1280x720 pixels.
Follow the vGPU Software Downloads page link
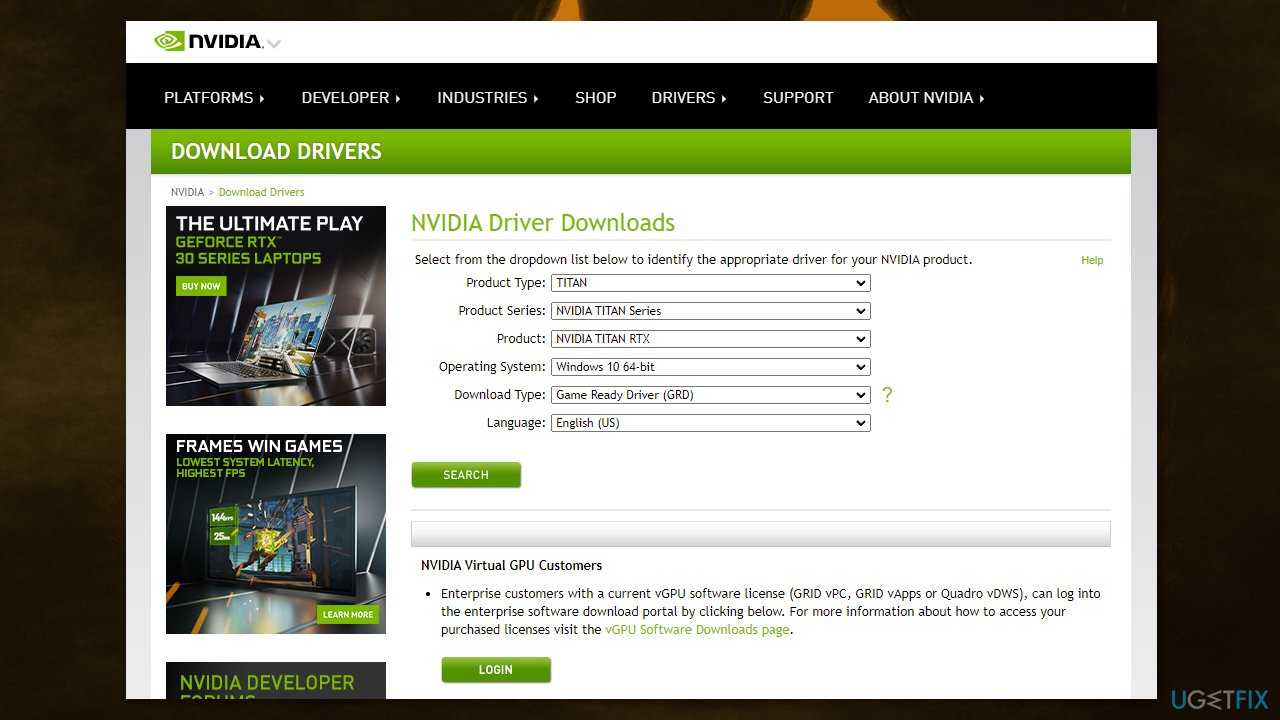(697, 630)
